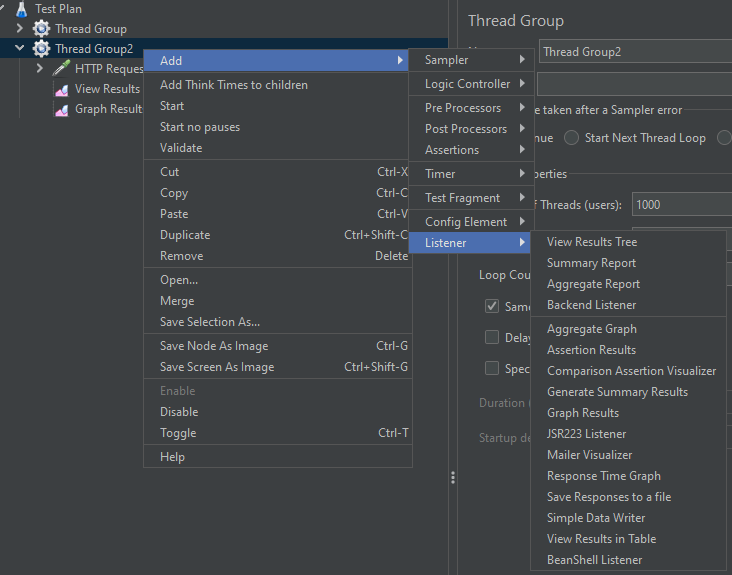
Task: Open the Logic Controller submenu
Action: click(471, 84)
